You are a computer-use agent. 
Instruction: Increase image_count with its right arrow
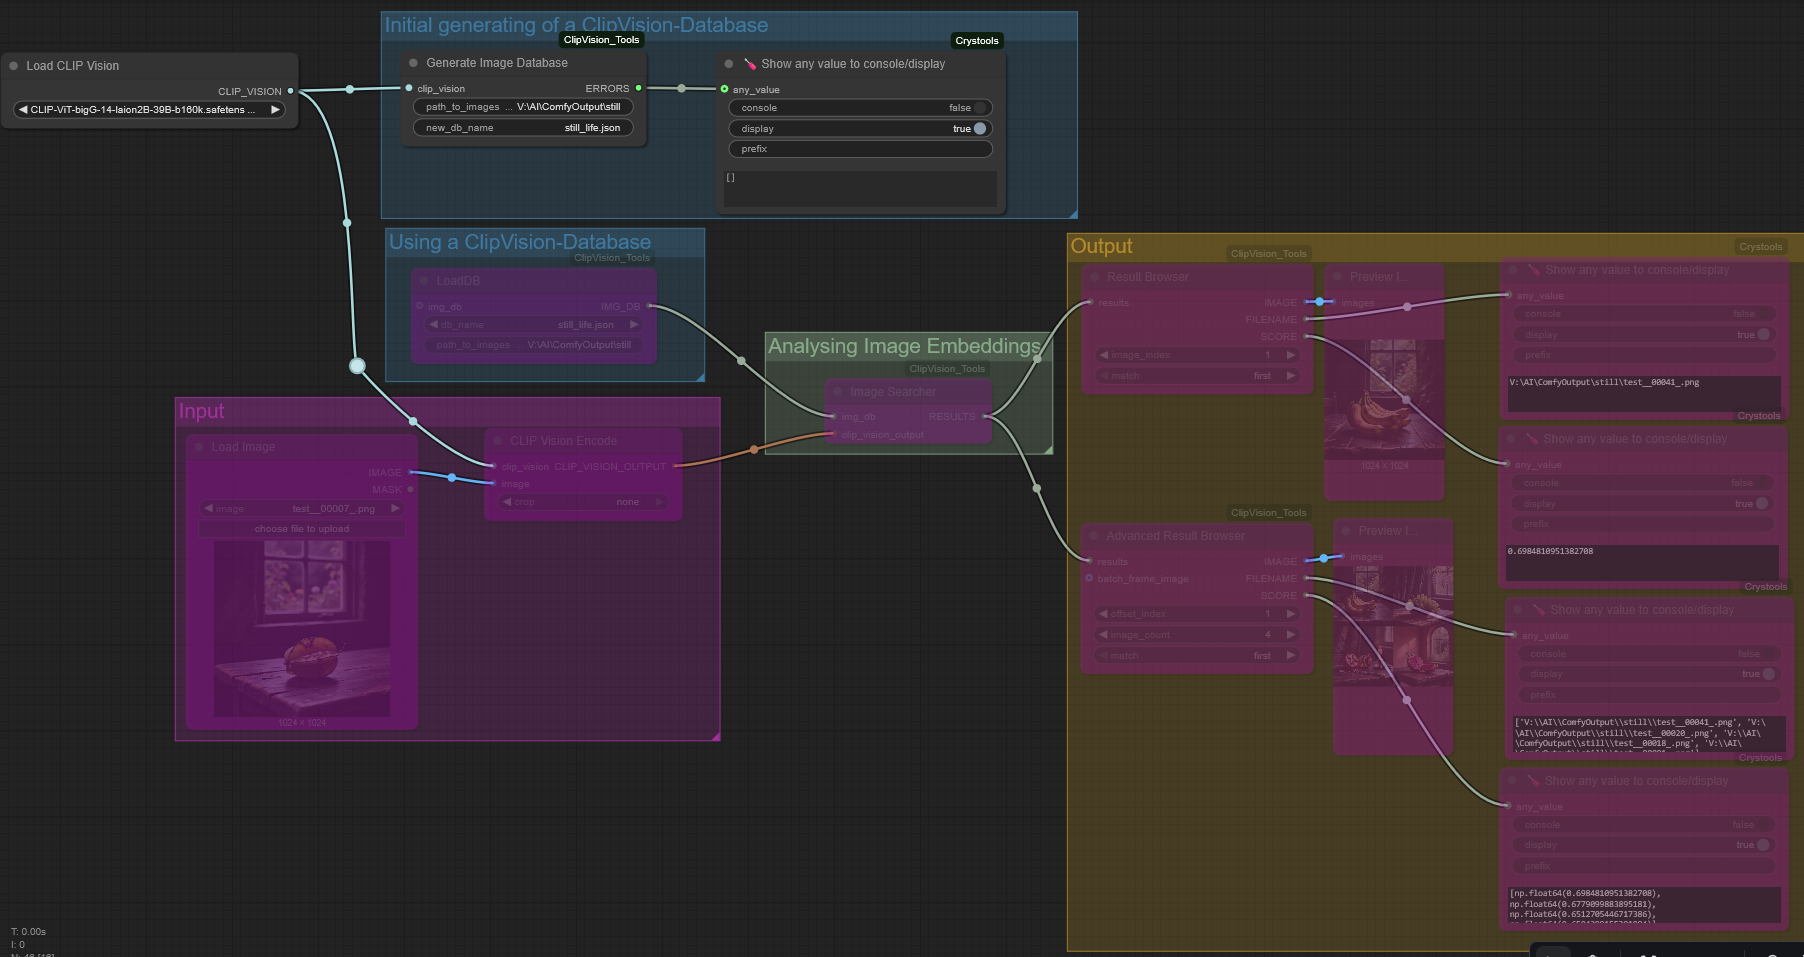pos(1291,635)
